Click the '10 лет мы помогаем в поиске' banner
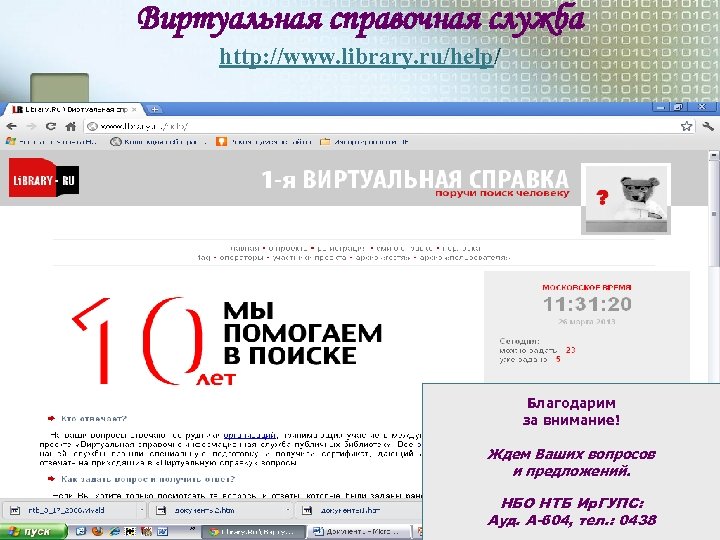This screenshot has height=540, width=720. pyautogui.click(x=227, y=341)
